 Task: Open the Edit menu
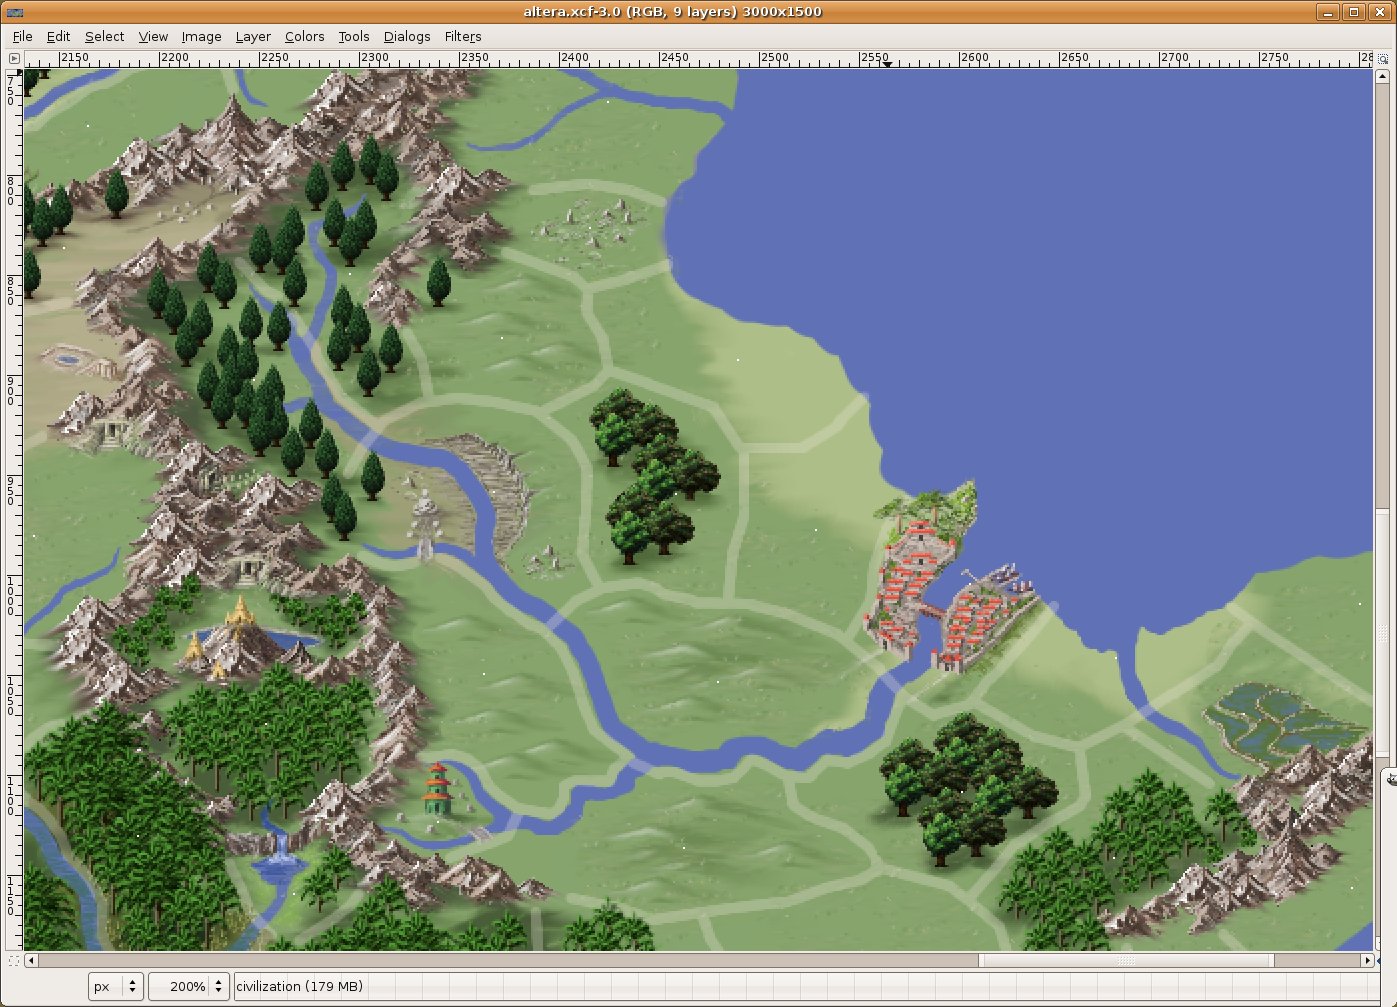point(58,36)
